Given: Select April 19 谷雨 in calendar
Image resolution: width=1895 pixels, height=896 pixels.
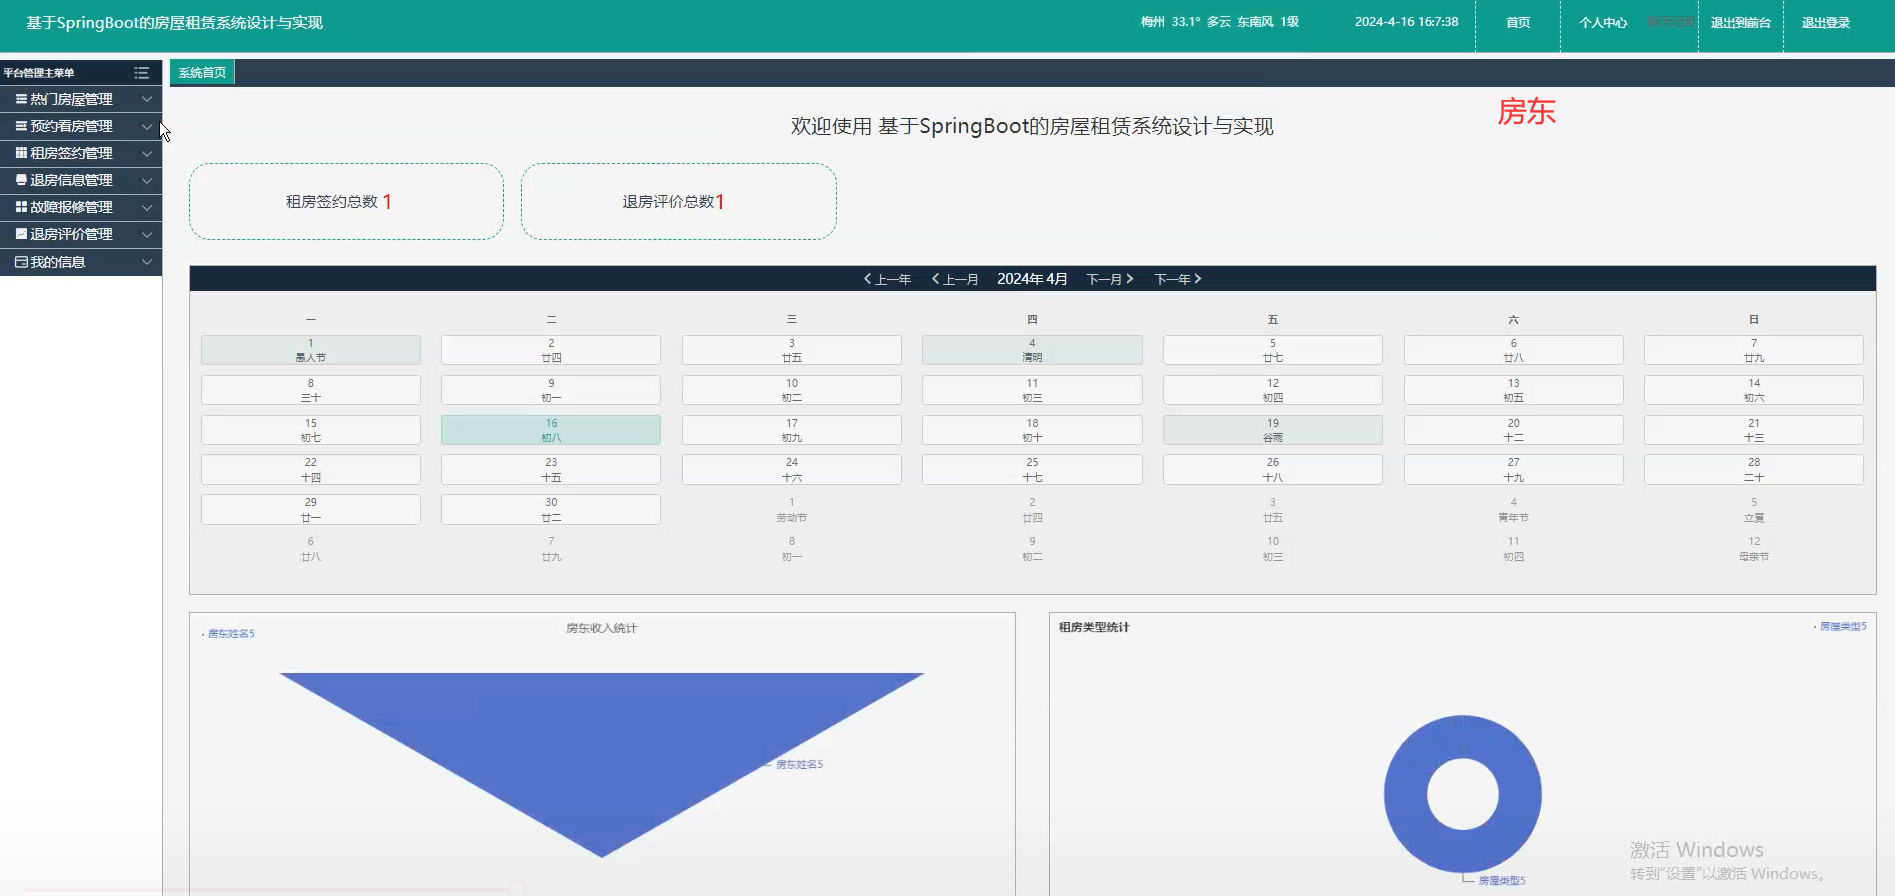Looking at the screenshot, I should 1273,430.
